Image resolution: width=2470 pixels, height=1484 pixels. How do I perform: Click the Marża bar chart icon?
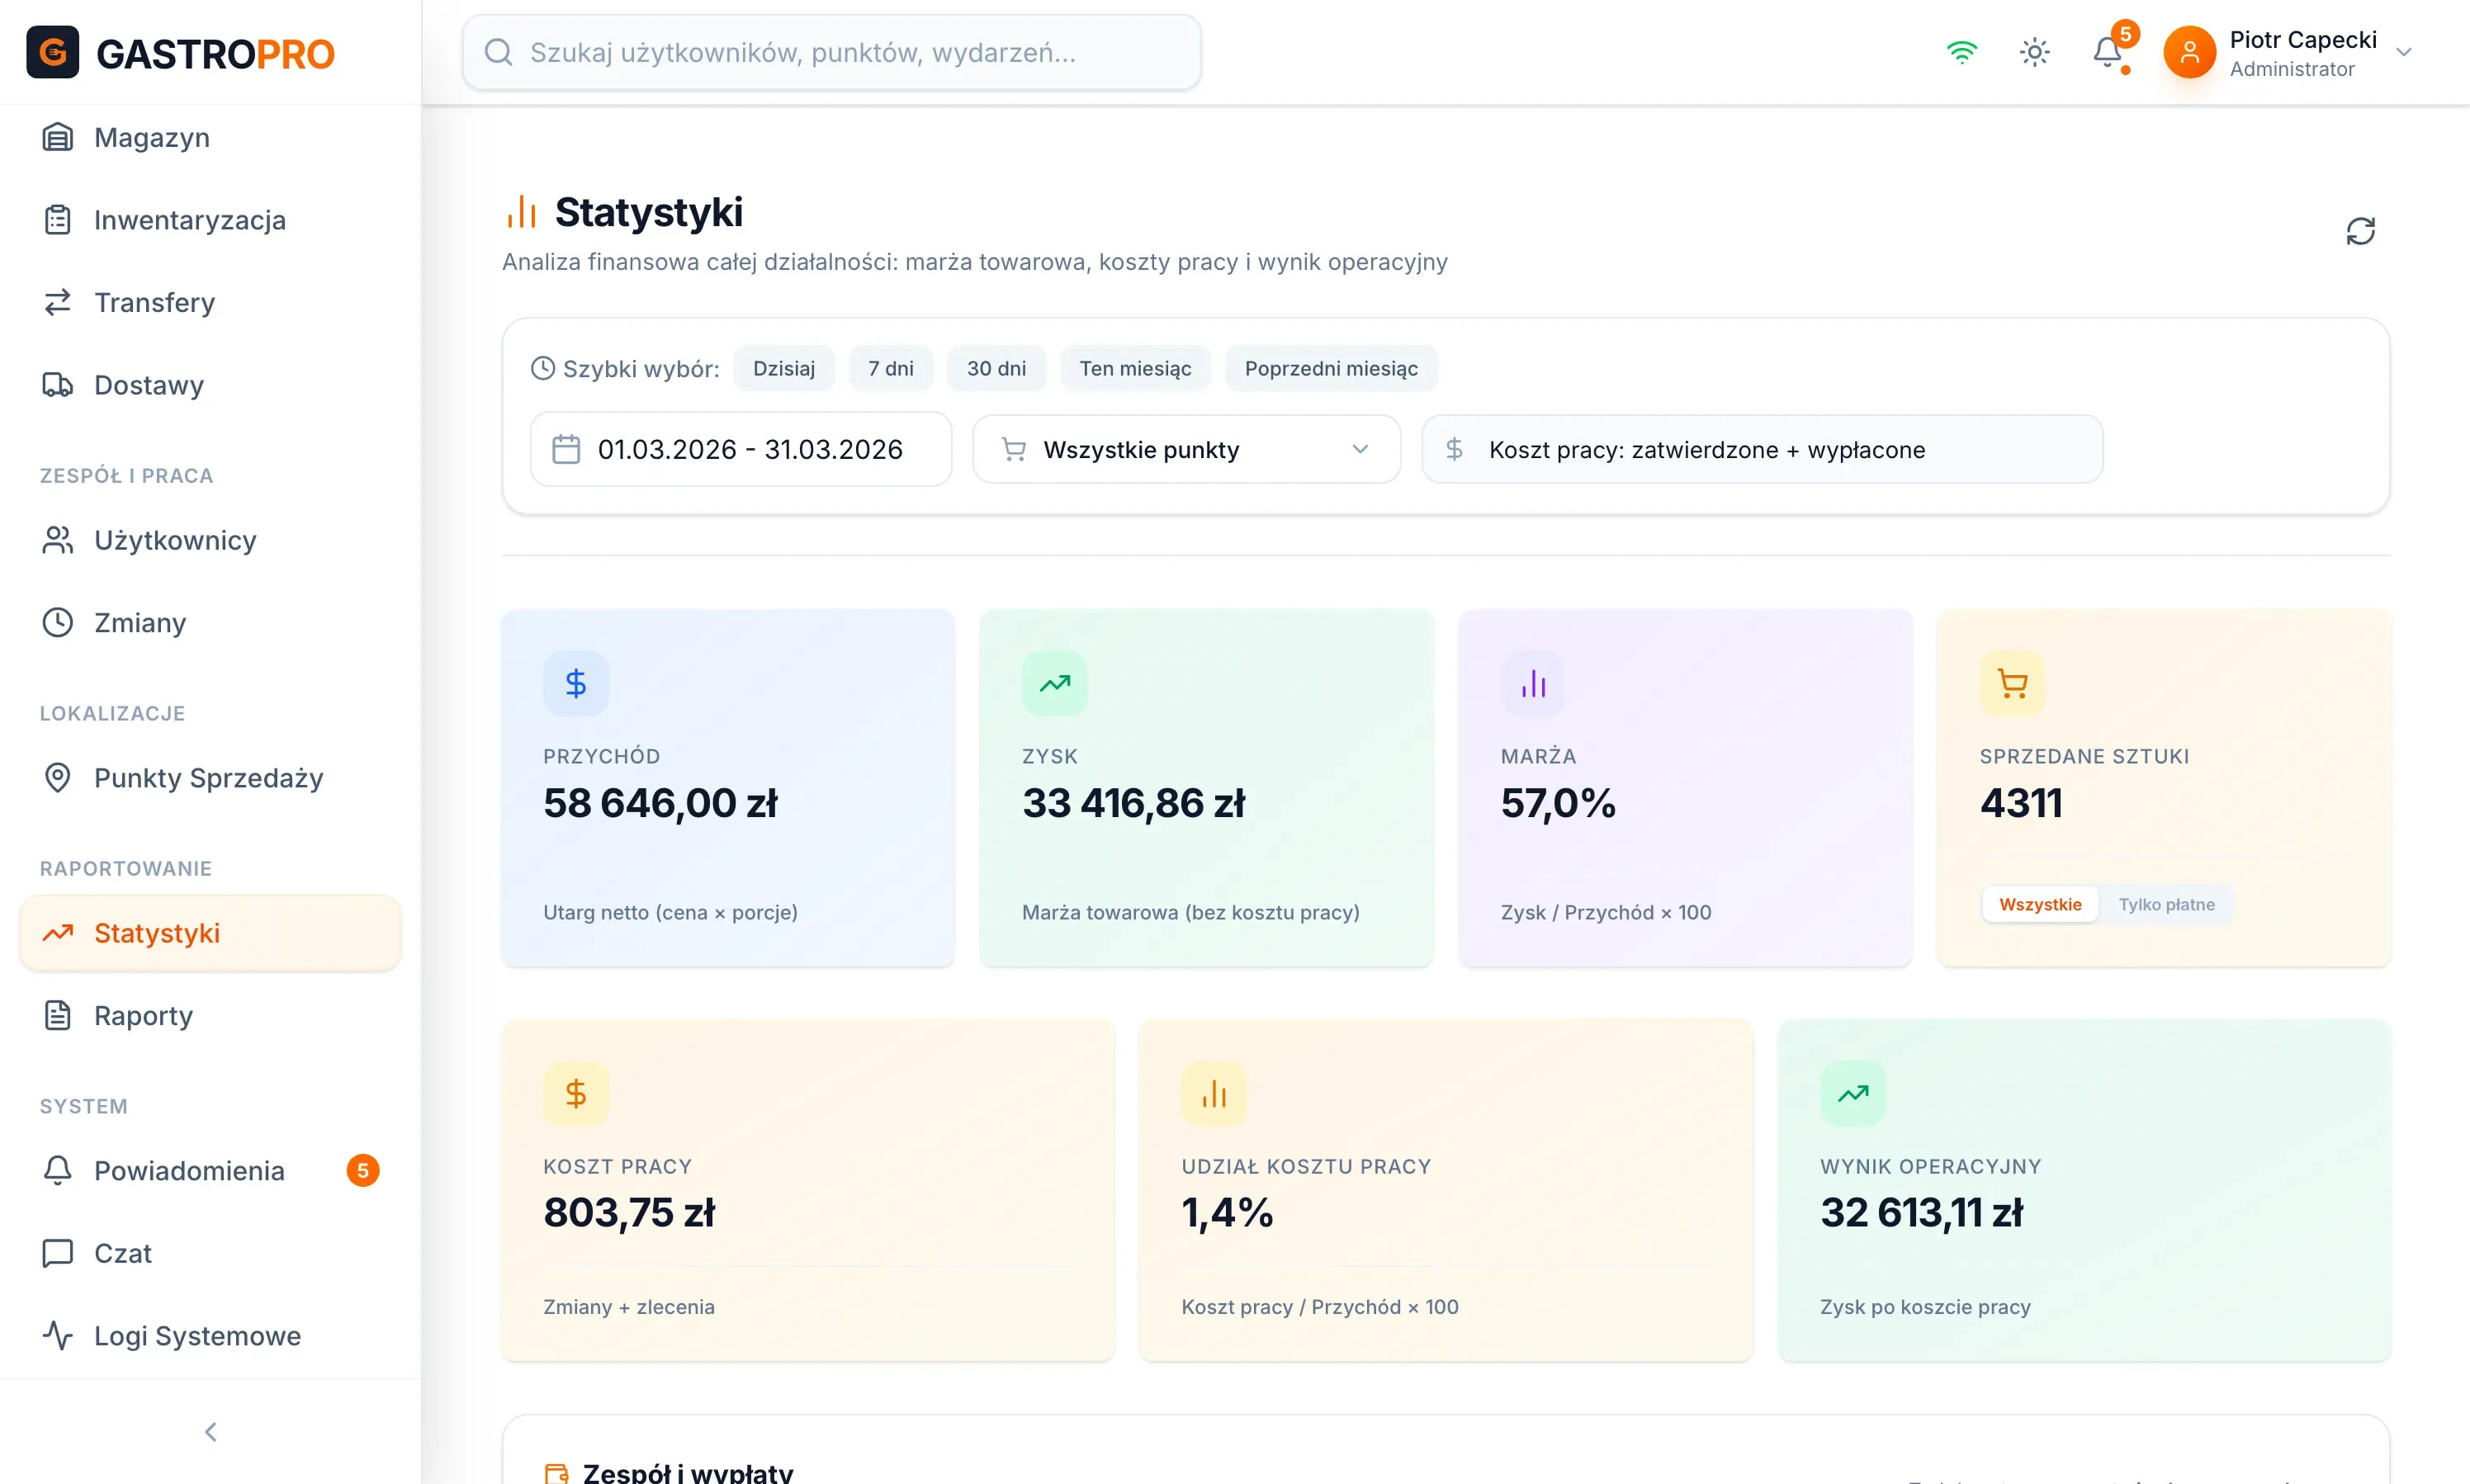1534,684
